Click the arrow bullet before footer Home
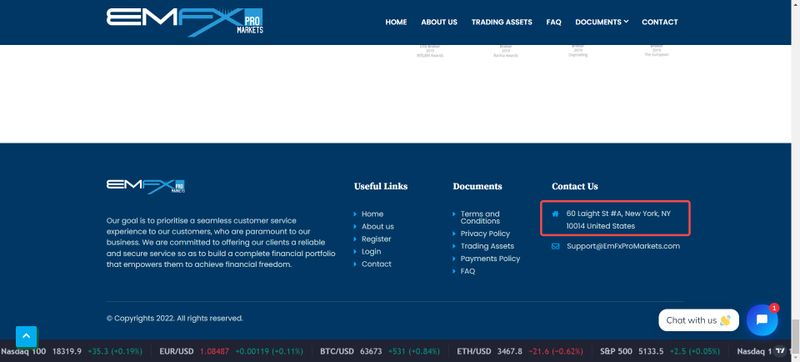The image size is (800, 362). coord(355,214)
